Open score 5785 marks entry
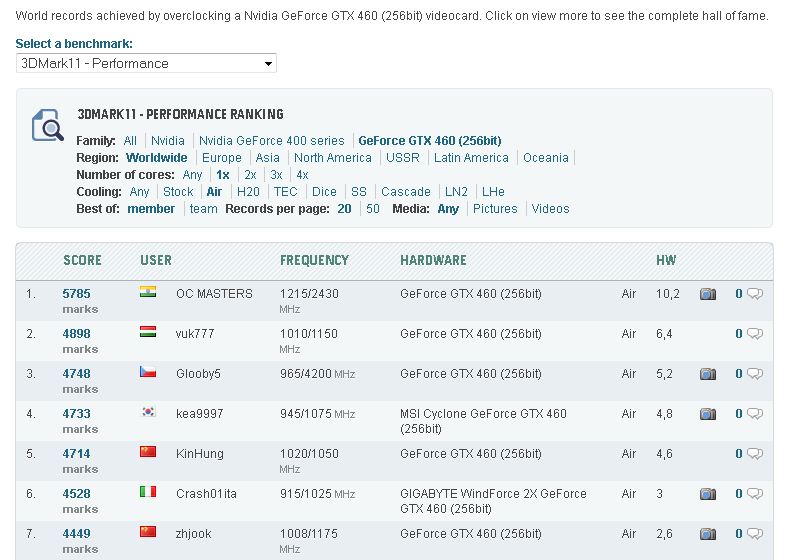This screenshot has height=560, width=789. tap(76, 294)
